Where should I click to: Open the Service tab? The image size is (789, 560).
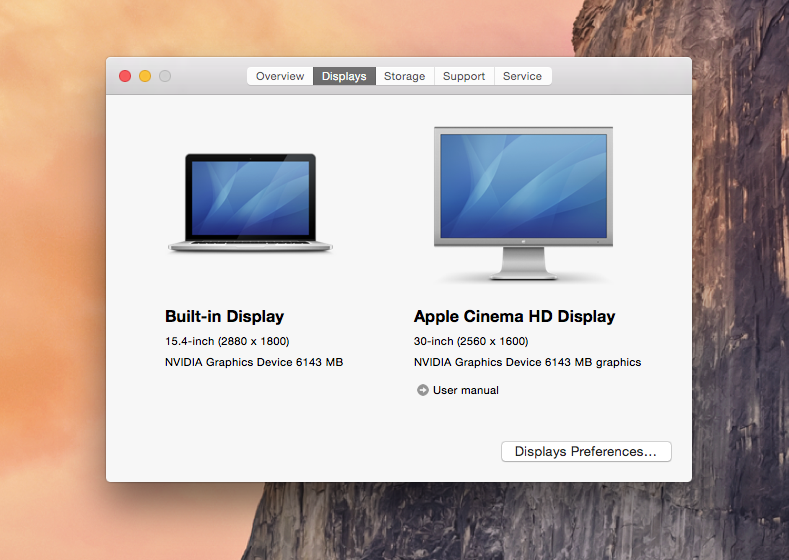tap(522, 76)
